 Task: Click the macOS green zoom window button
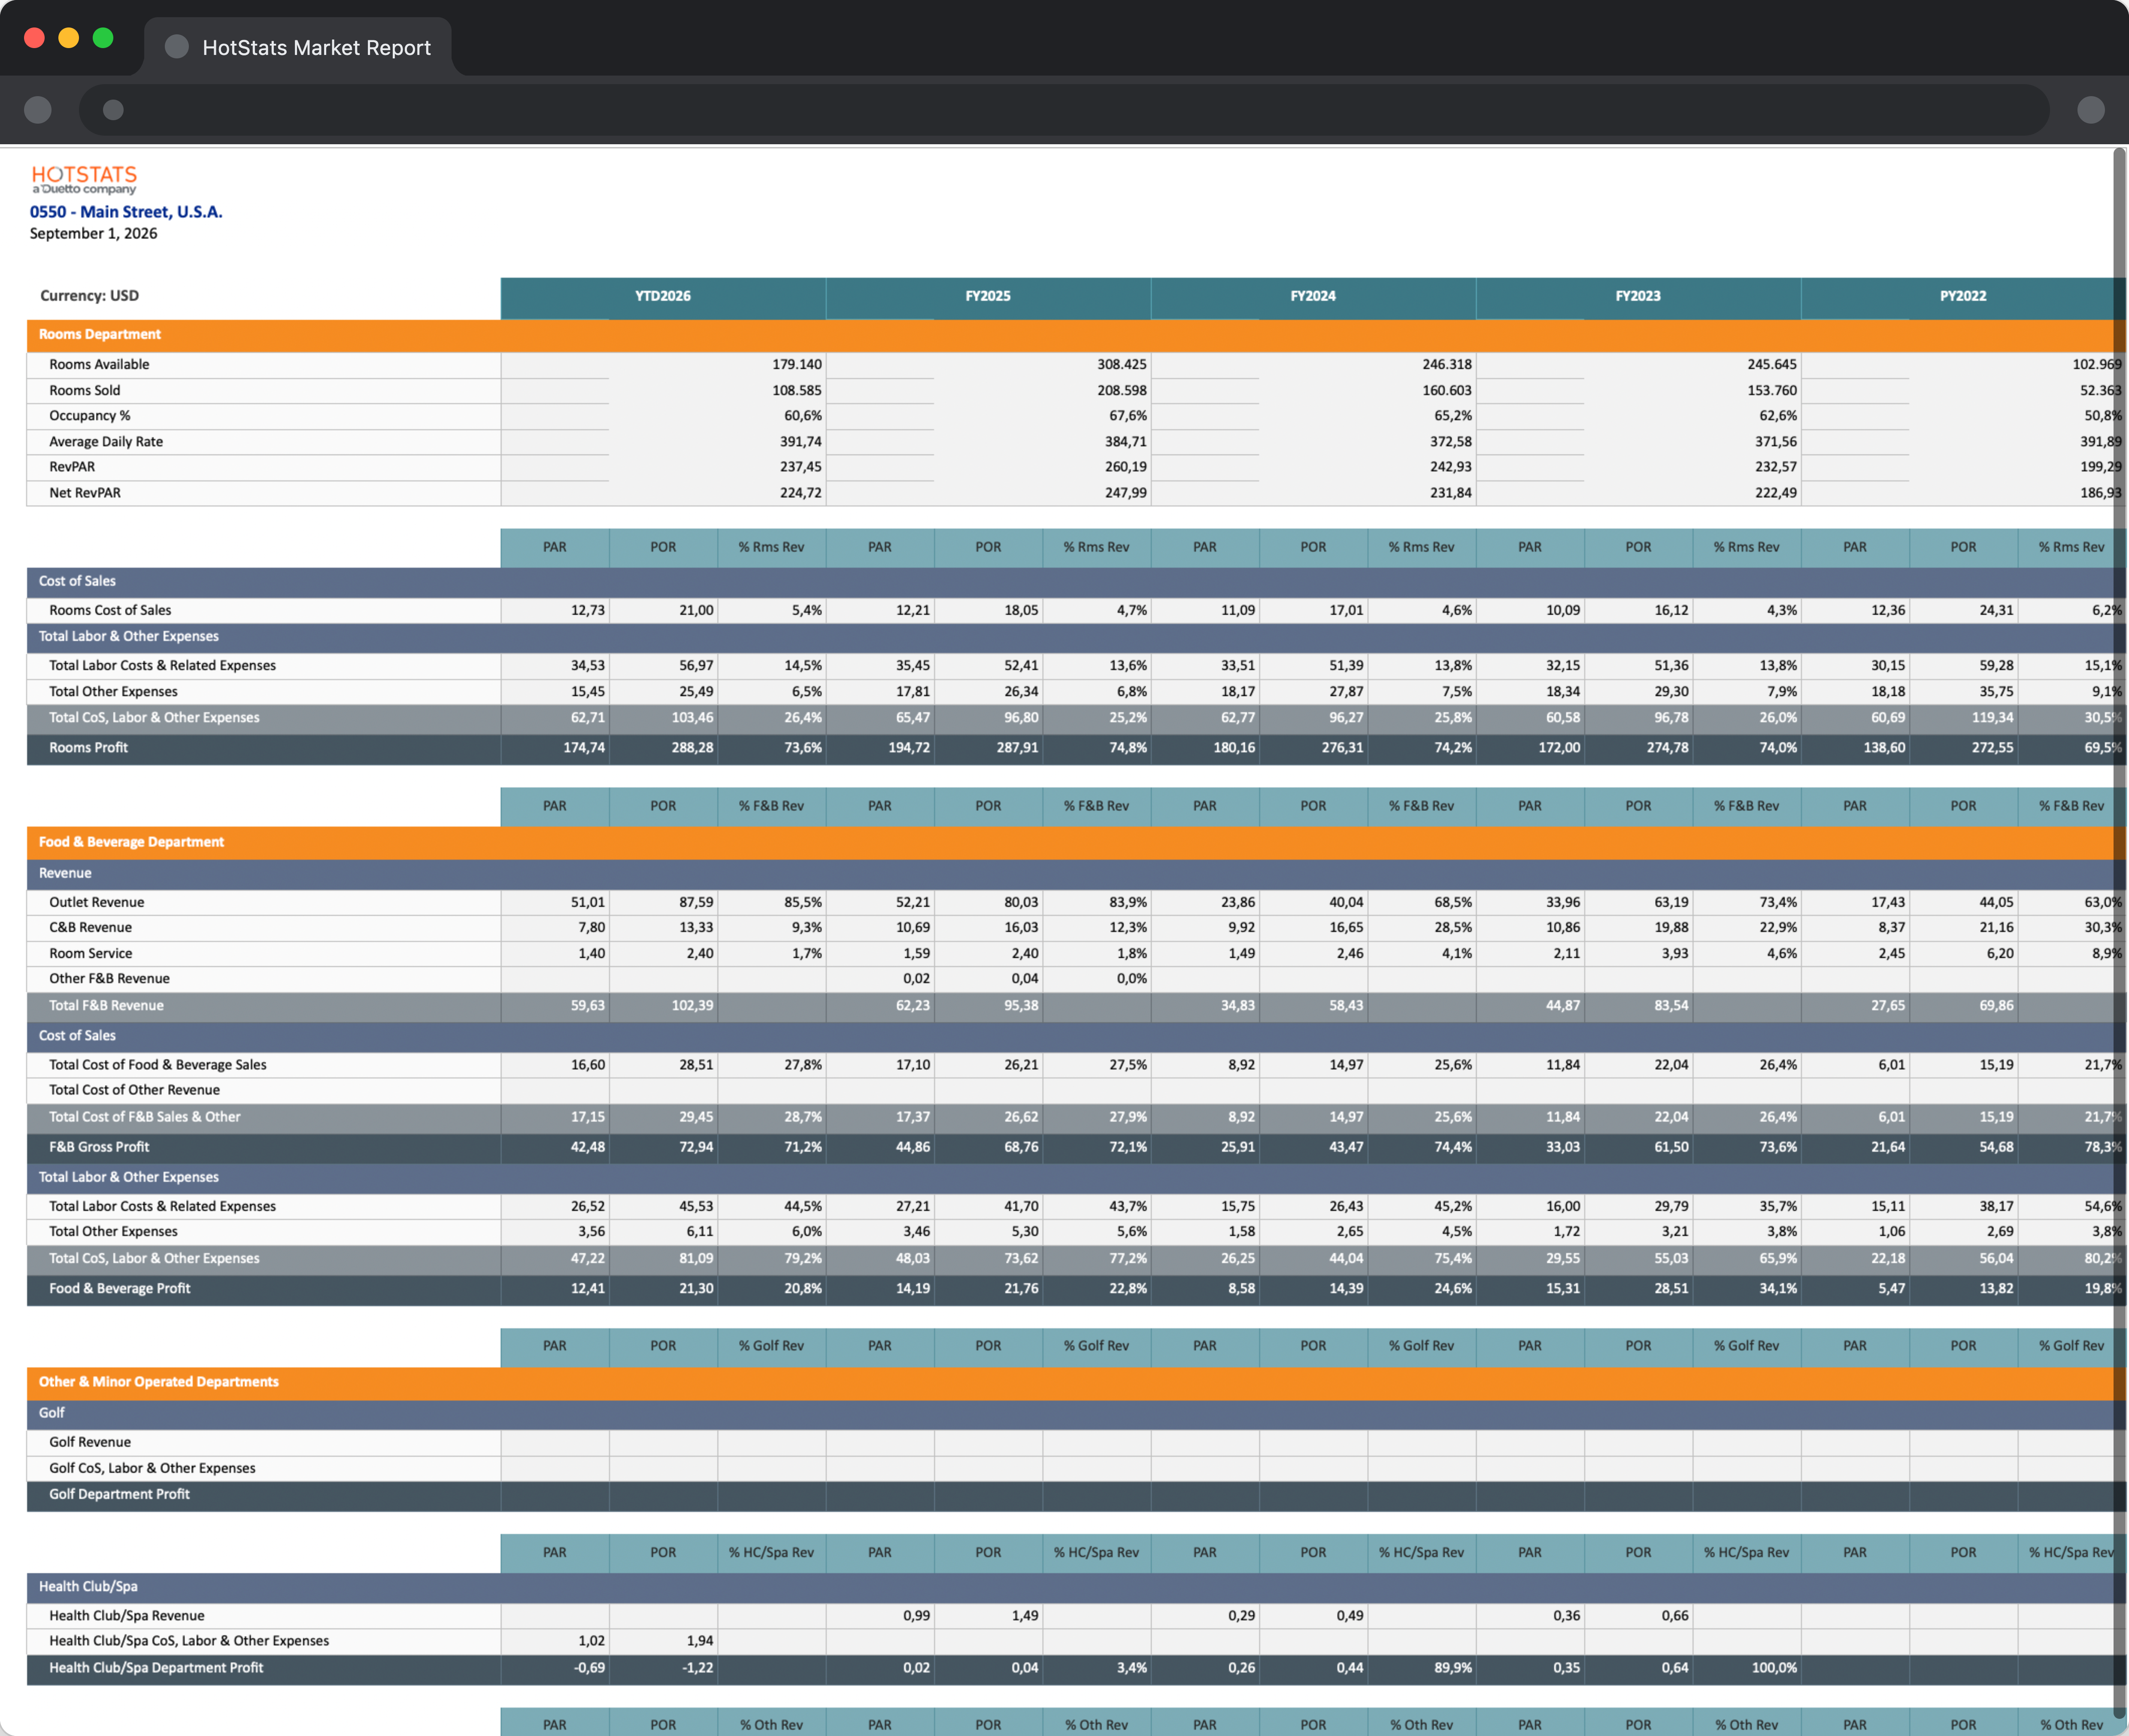tap(103, 38)
